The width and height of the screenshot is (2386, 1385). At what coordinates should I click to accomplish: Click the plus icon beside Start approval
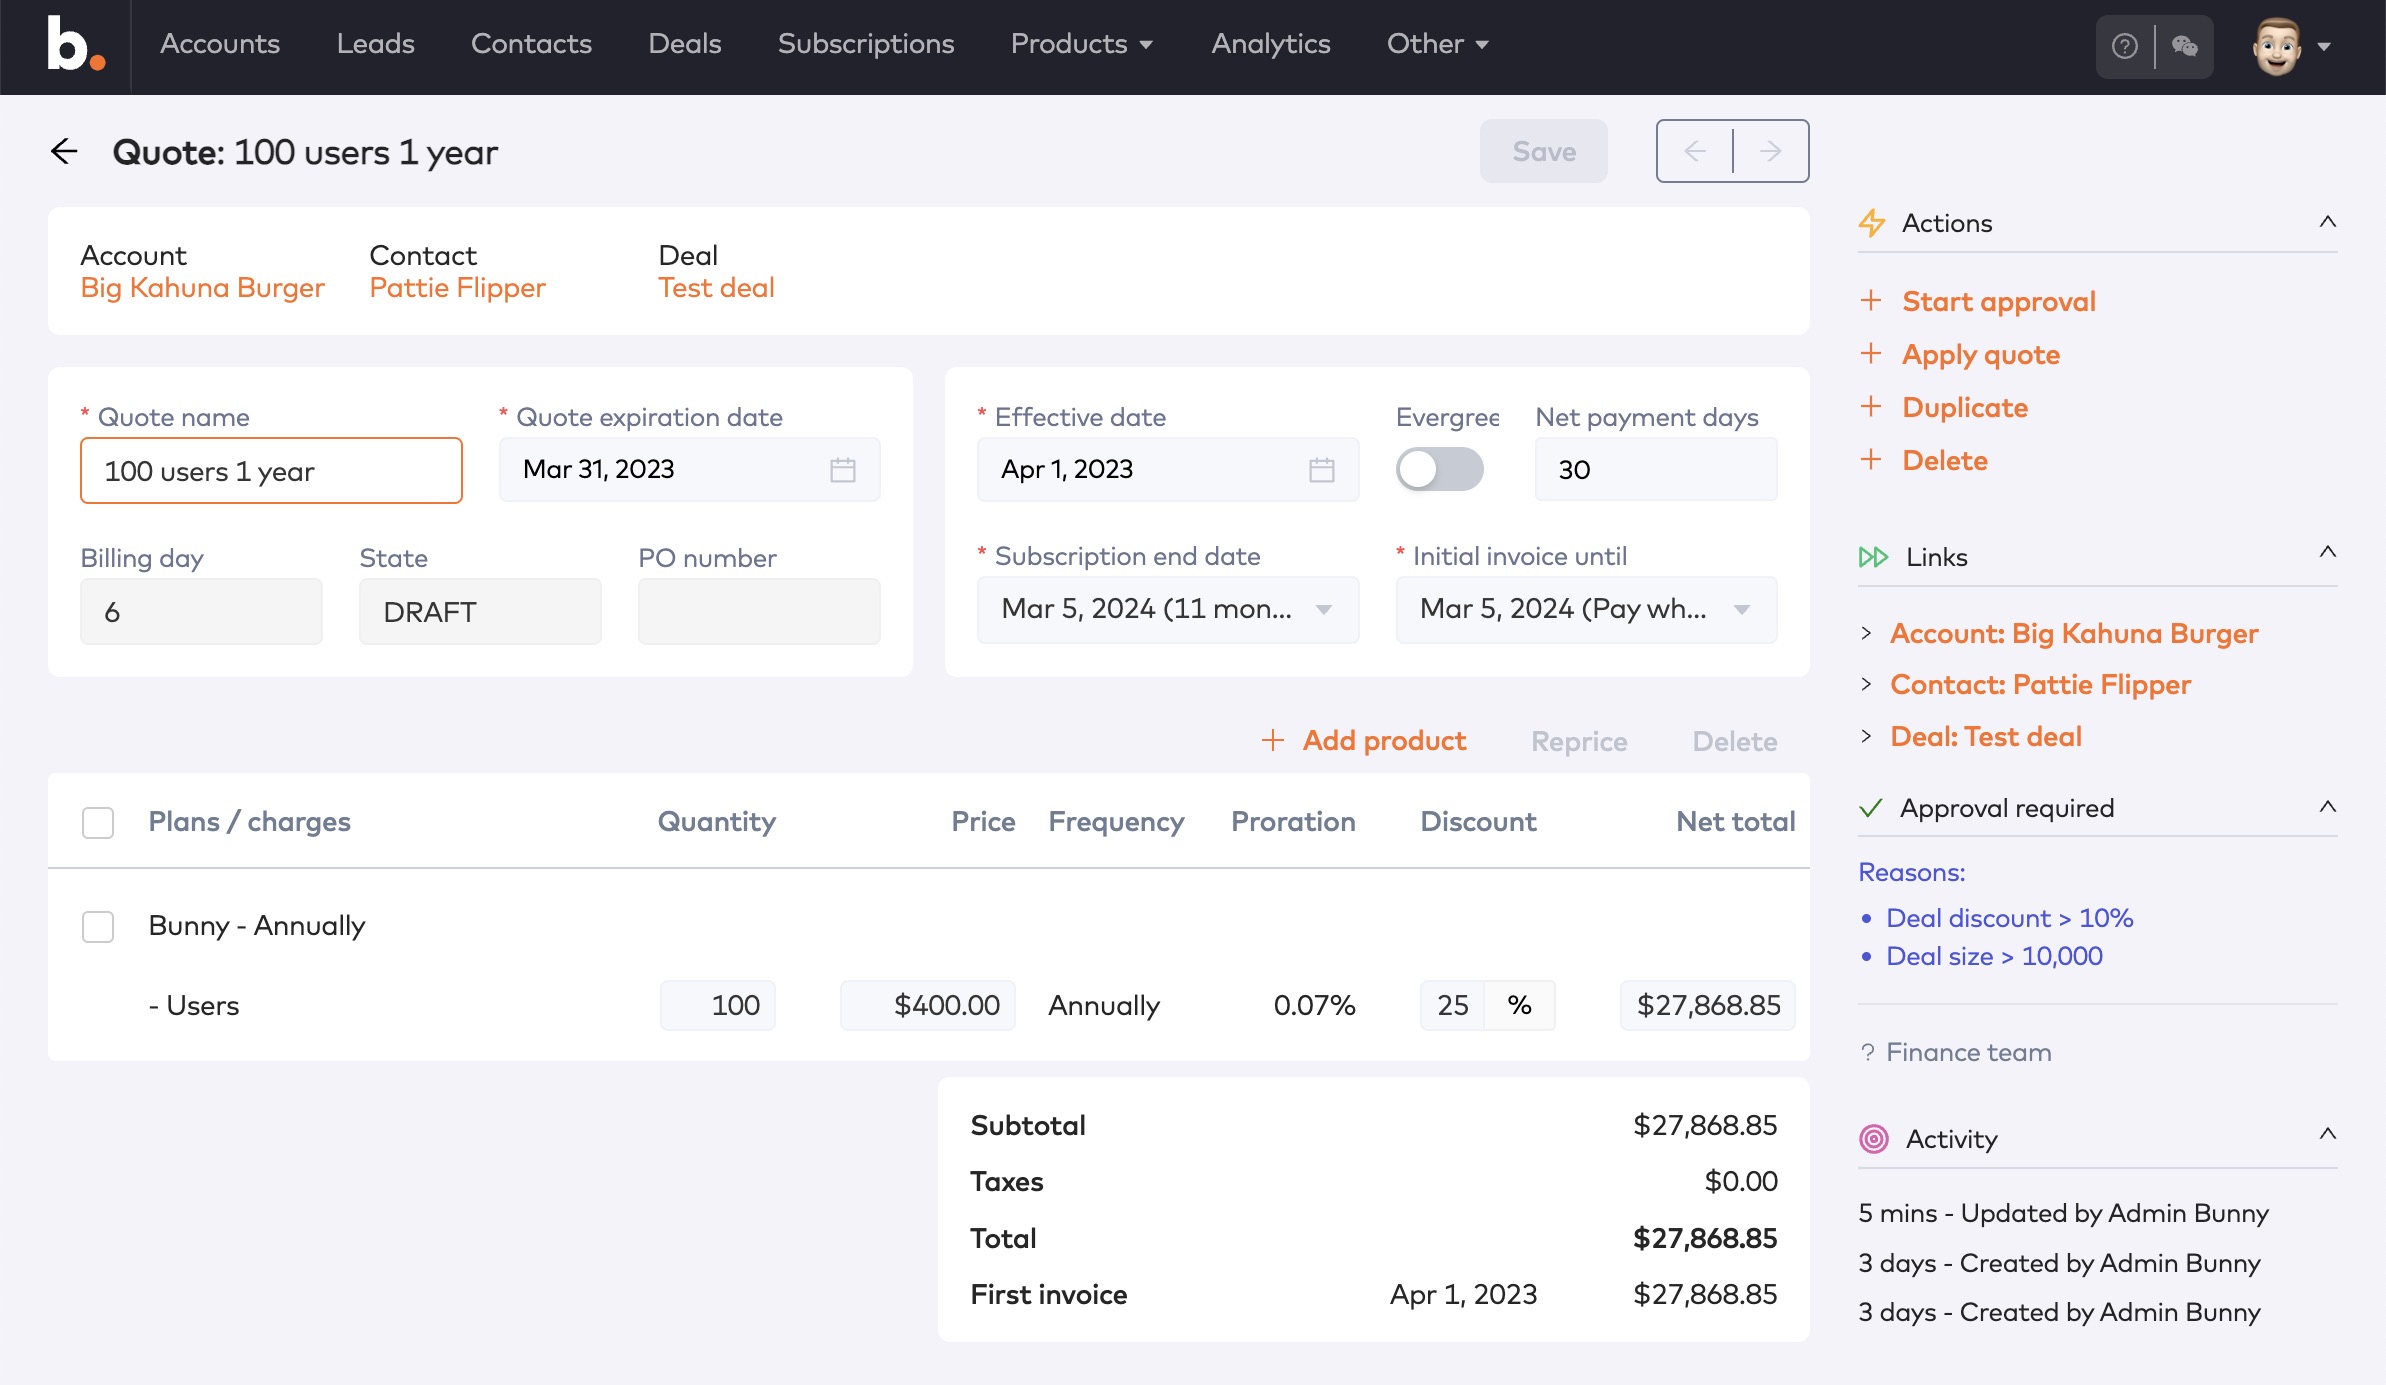tap(1871, 300)
